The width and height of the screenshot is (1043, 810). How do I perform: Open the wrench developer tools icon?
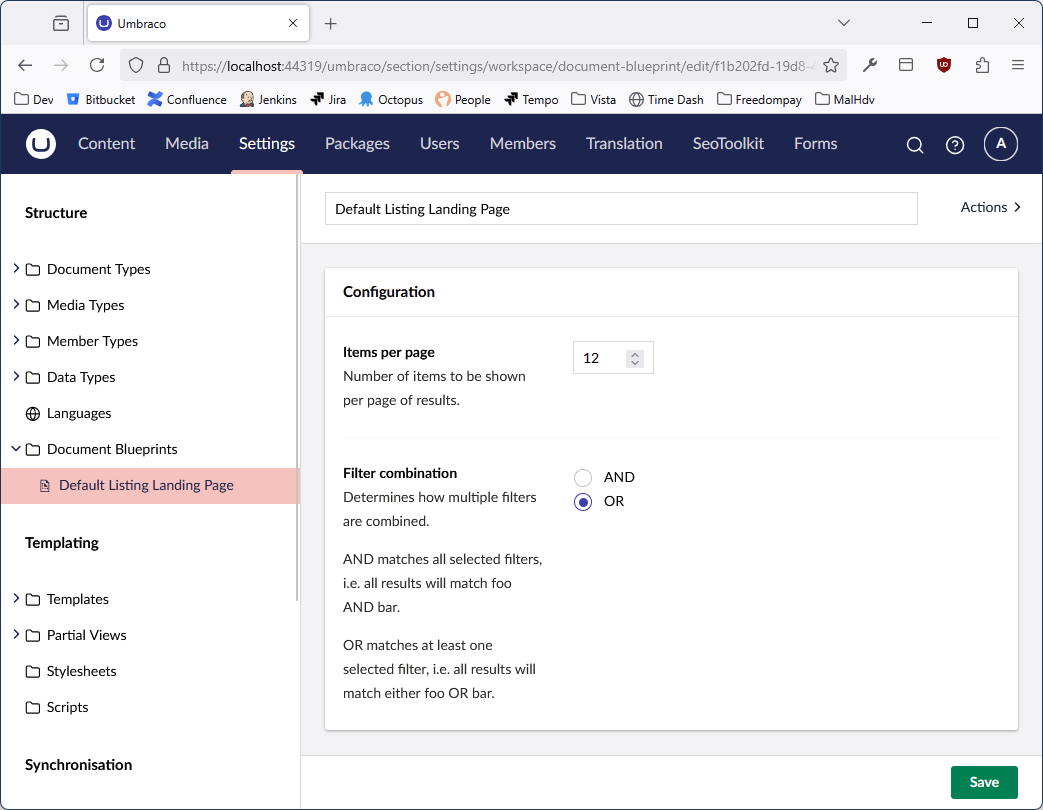click(869, 65)
